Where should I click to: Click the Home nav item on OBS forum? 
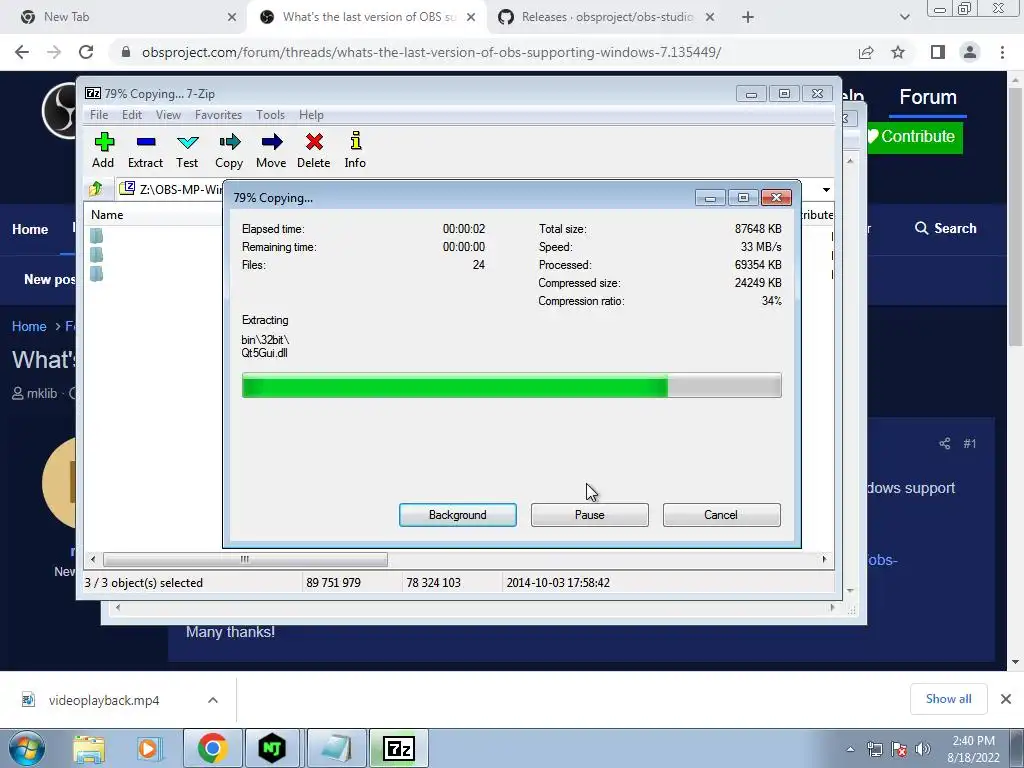(30, 229)
